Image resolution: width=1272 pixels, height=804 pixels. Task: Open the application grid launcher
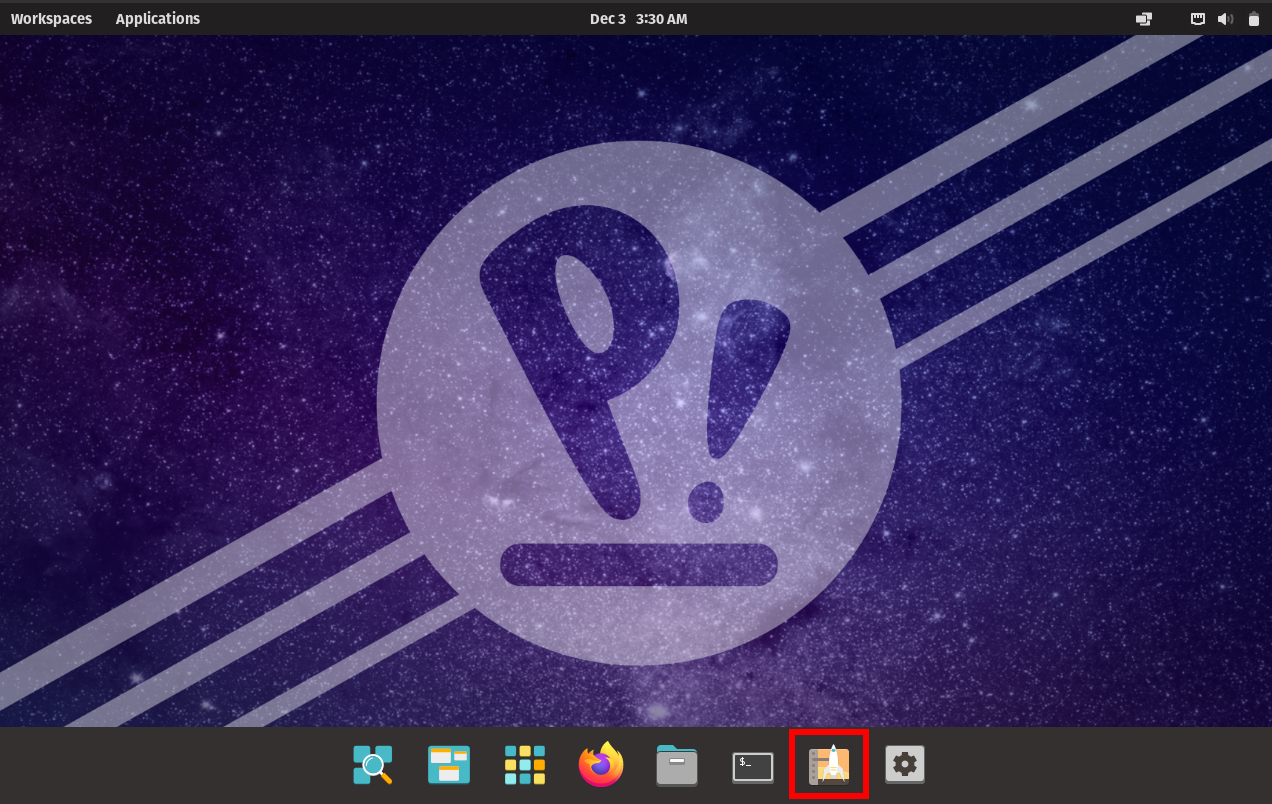pos(525,765)
